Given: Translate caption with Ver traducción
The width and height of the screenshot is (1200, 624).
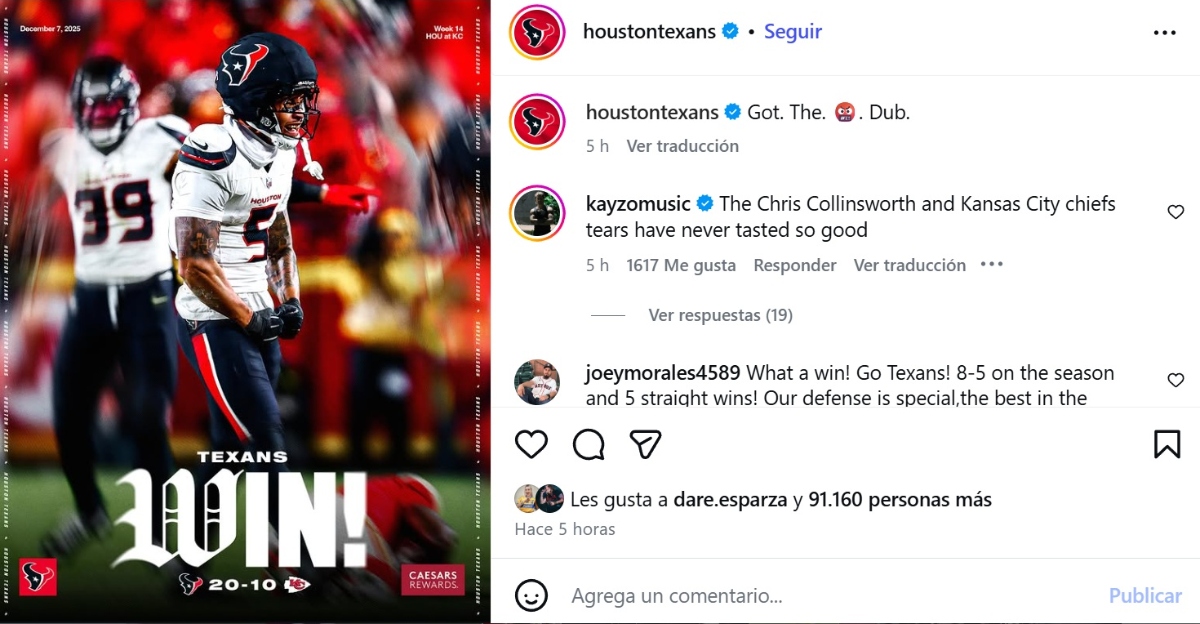Looking at the screenshot, I should 683,146.
